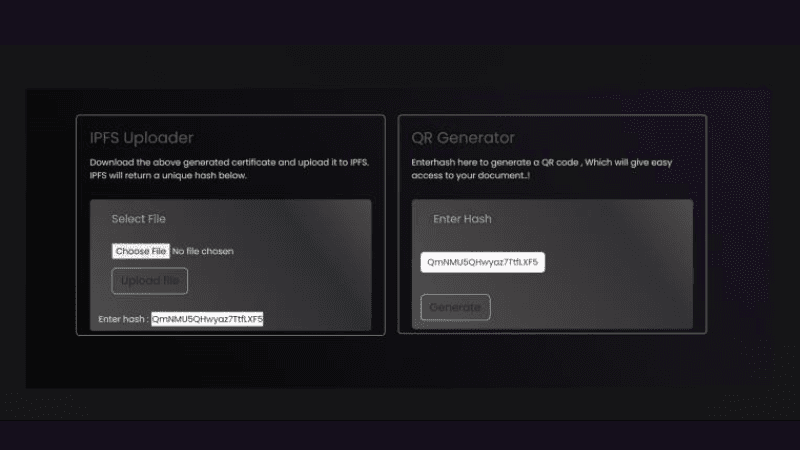Click the 'access to your document' text line
The image size is (800, 450).
pos(468,175)
